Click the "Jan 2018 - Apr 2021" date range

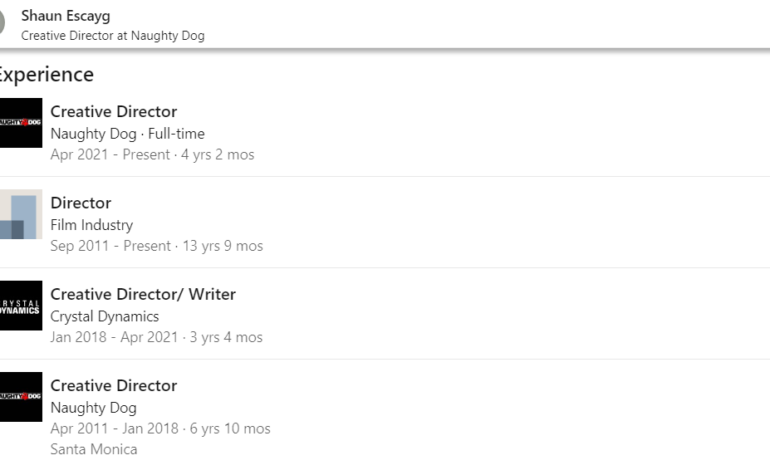point(156,337)
